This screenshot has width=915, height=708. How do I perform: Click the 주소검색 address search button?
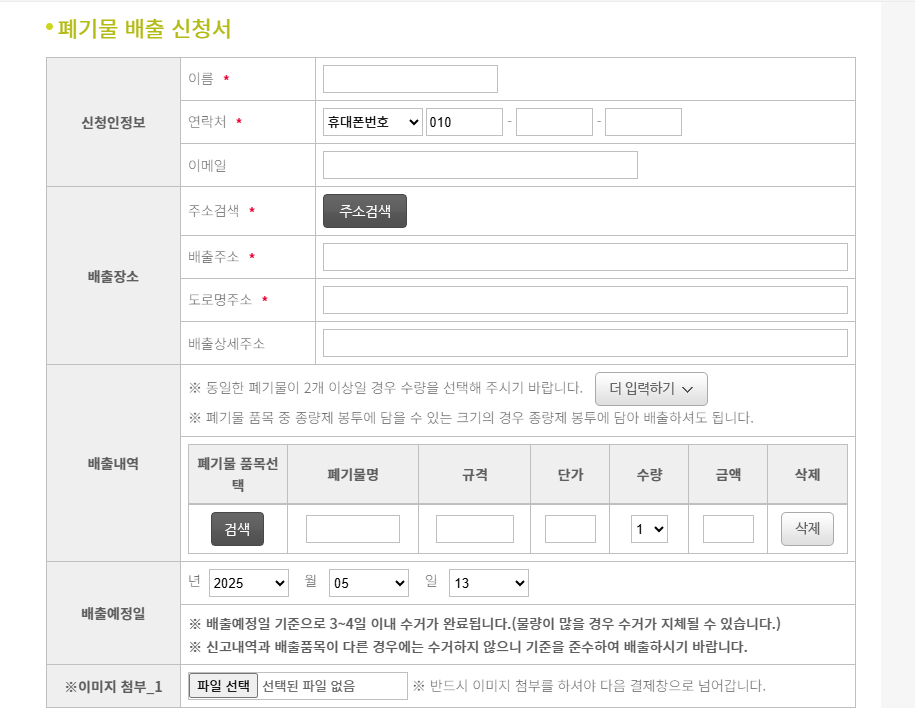pos(363,210)
